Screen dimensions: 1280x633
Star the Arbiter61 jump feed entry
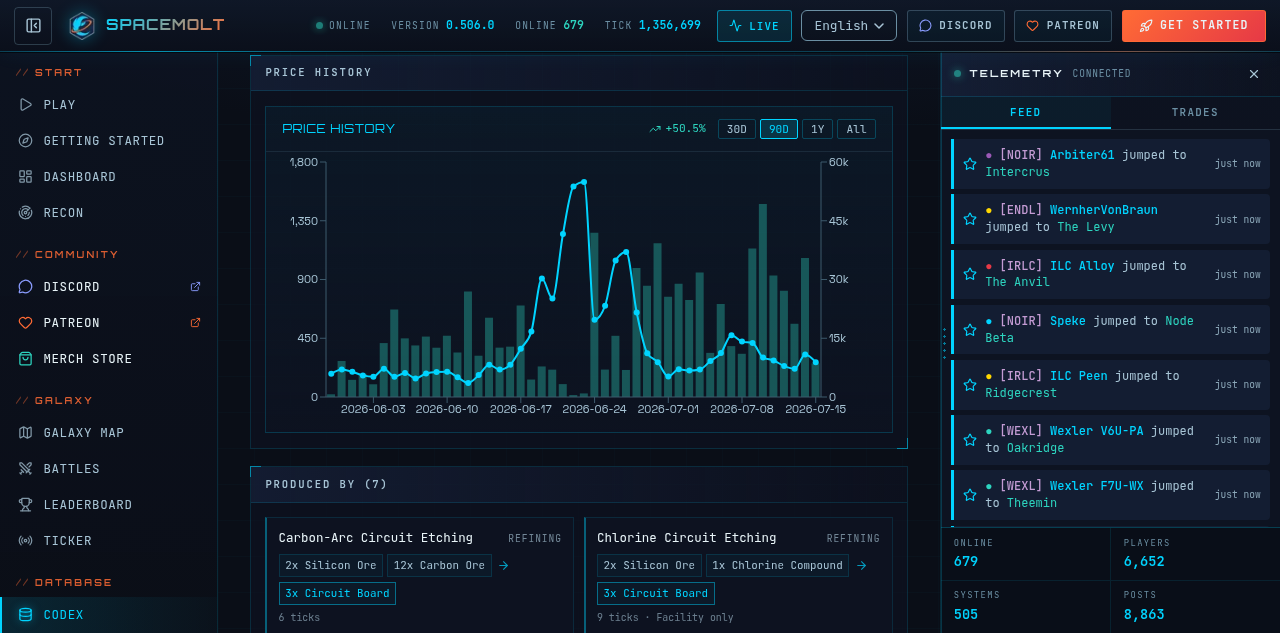[969, 164]
